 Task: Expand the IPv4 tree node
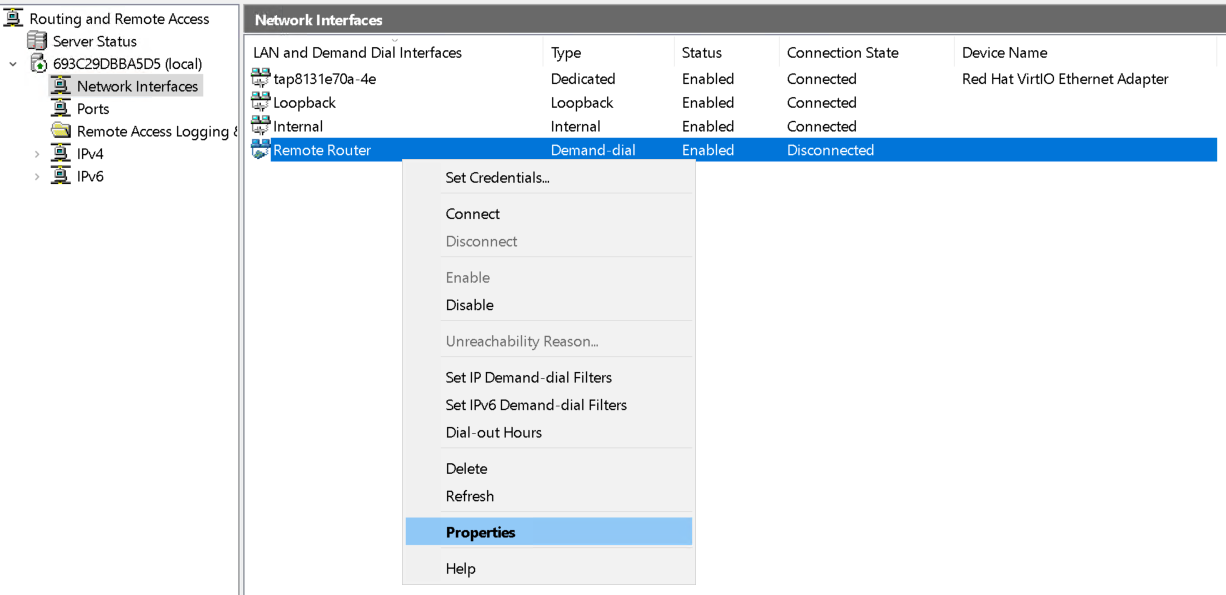[37, 154]
